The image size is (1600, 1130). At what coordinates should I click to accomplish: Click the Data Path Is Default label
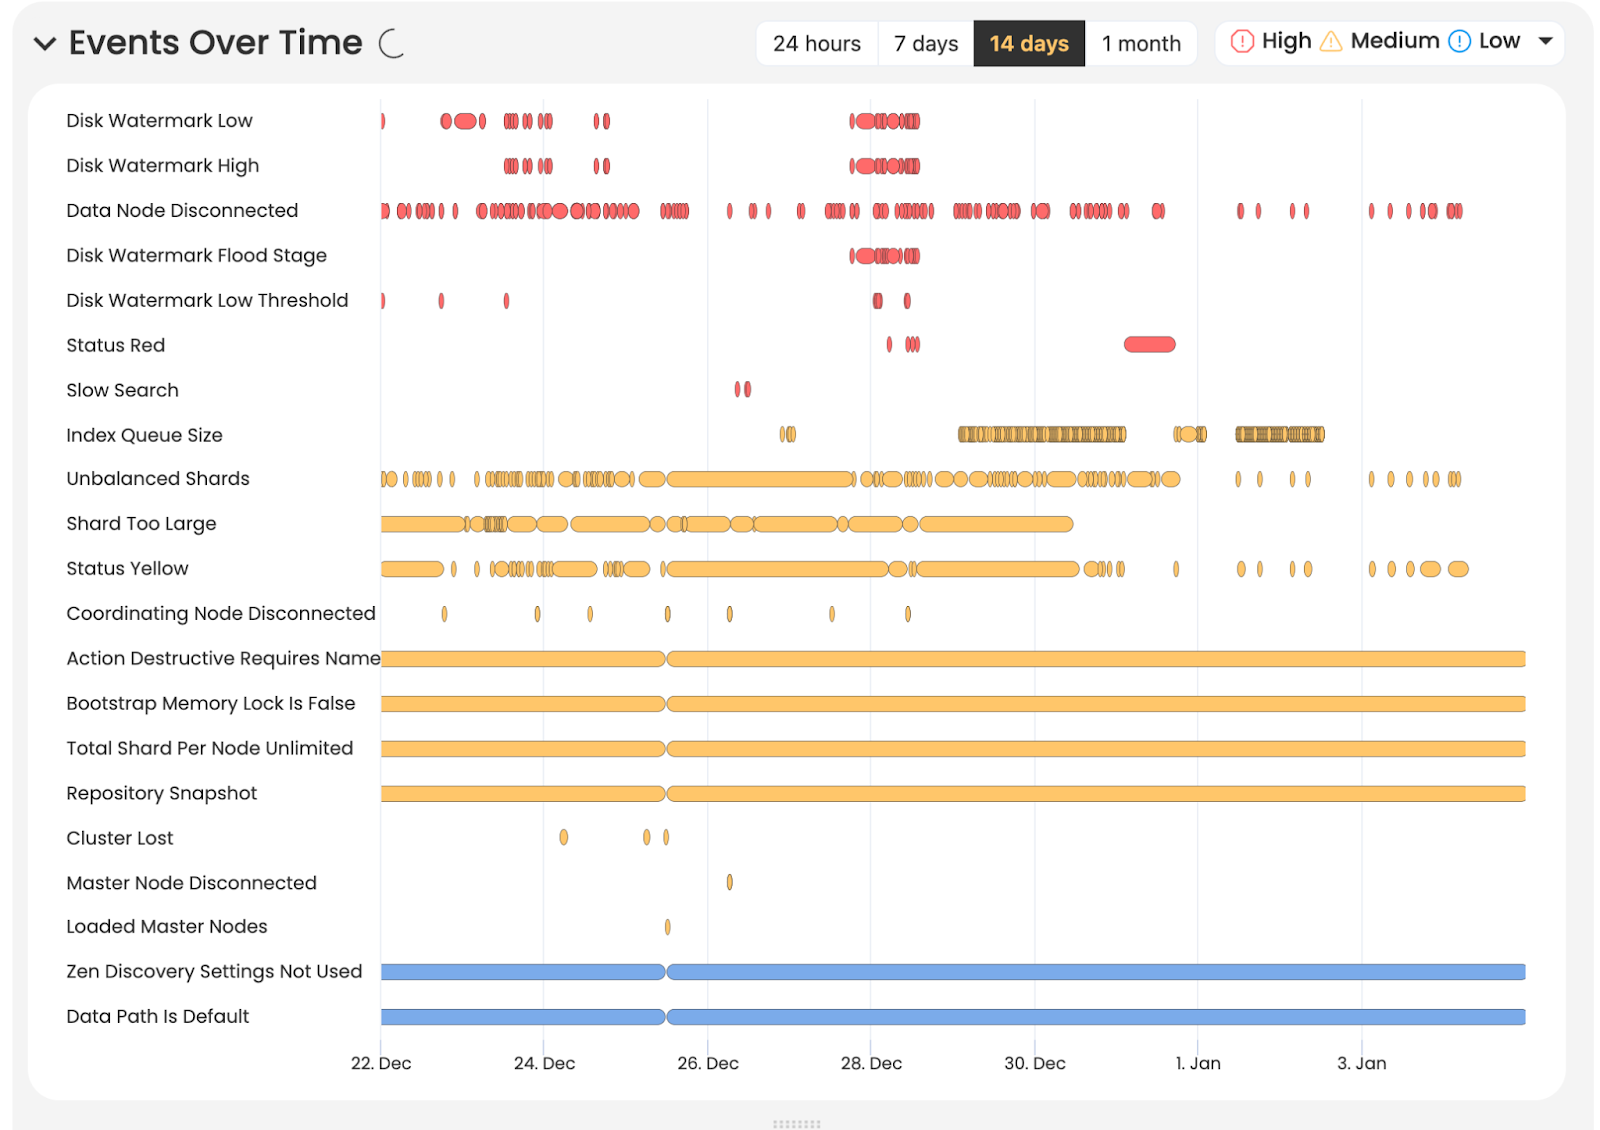(x=158, y=1016)
